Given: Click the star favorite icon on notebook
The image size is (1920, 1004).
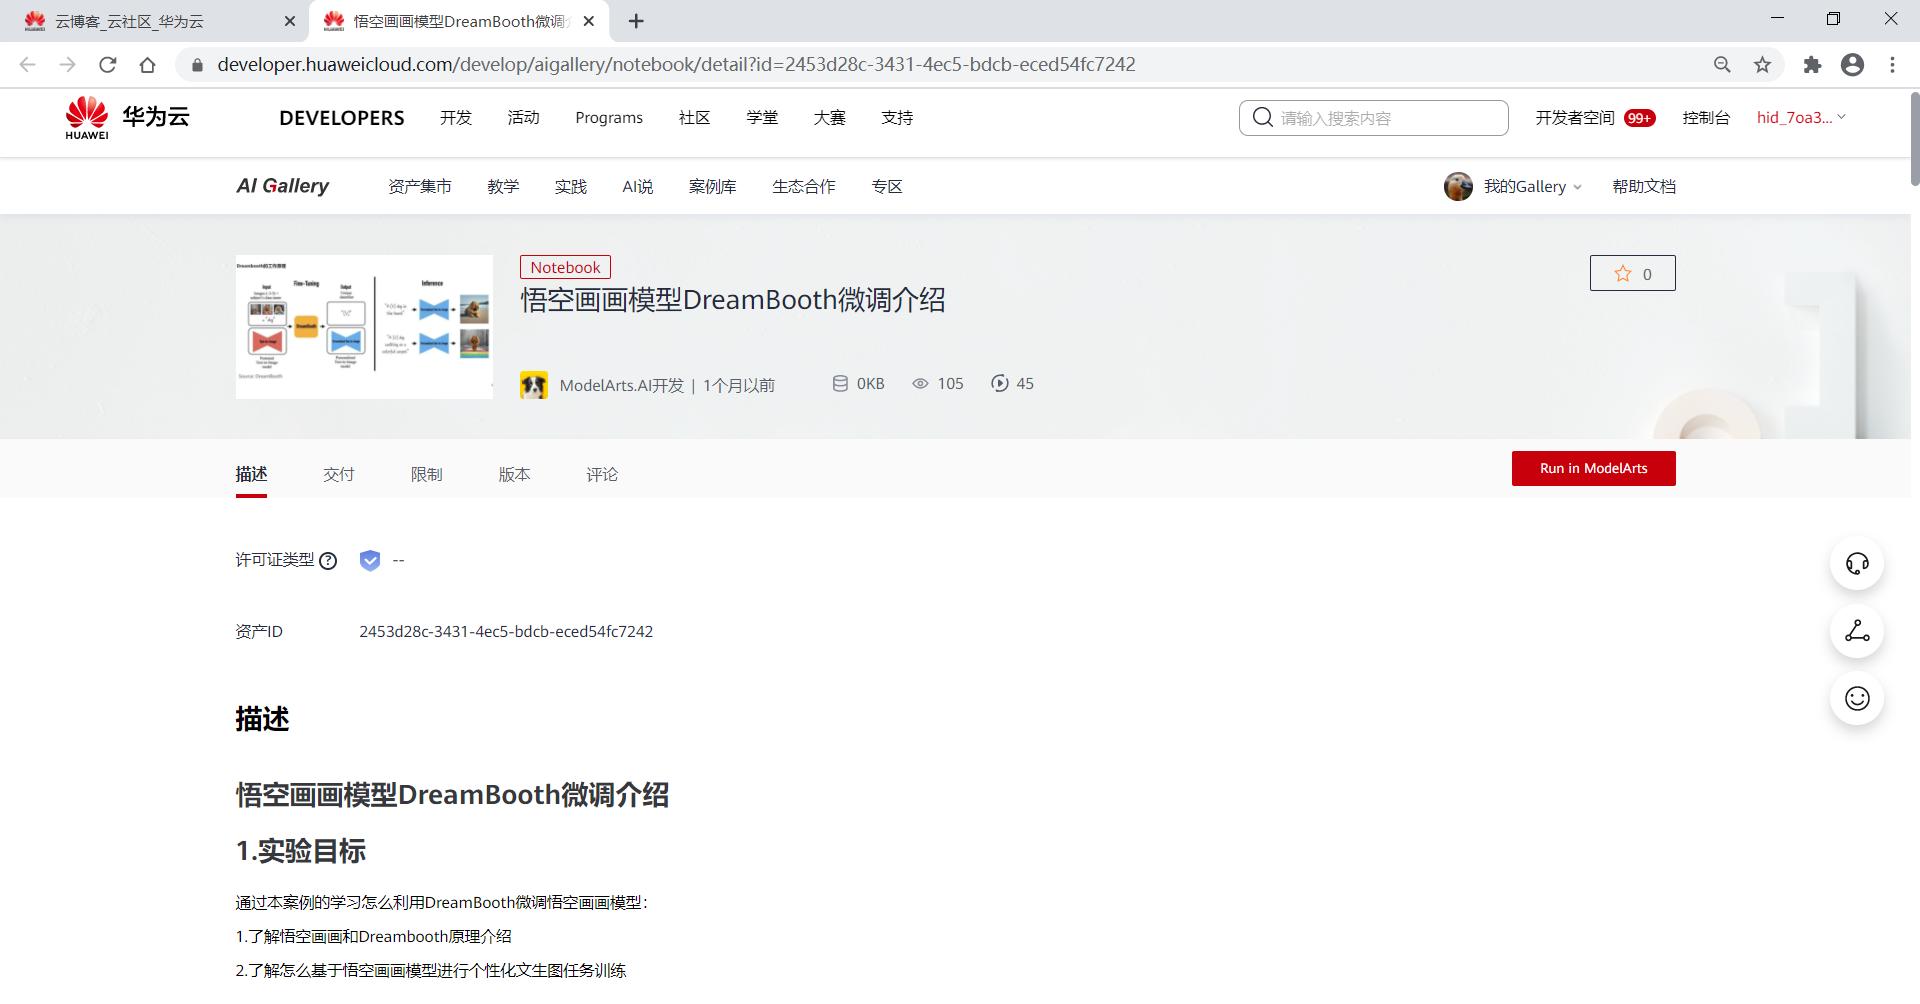Looking at the screenshot, I should point(1623,274).
